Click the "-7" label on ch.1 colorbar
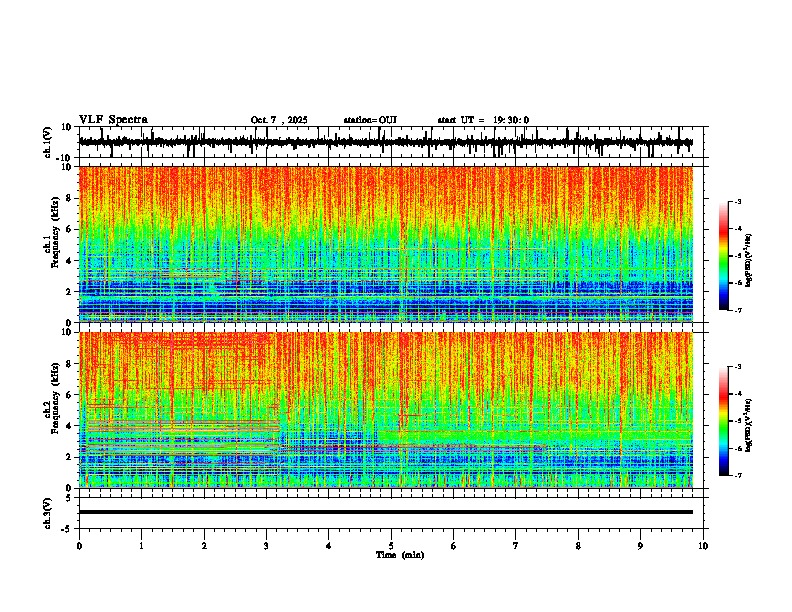 (x=737, y=310)
